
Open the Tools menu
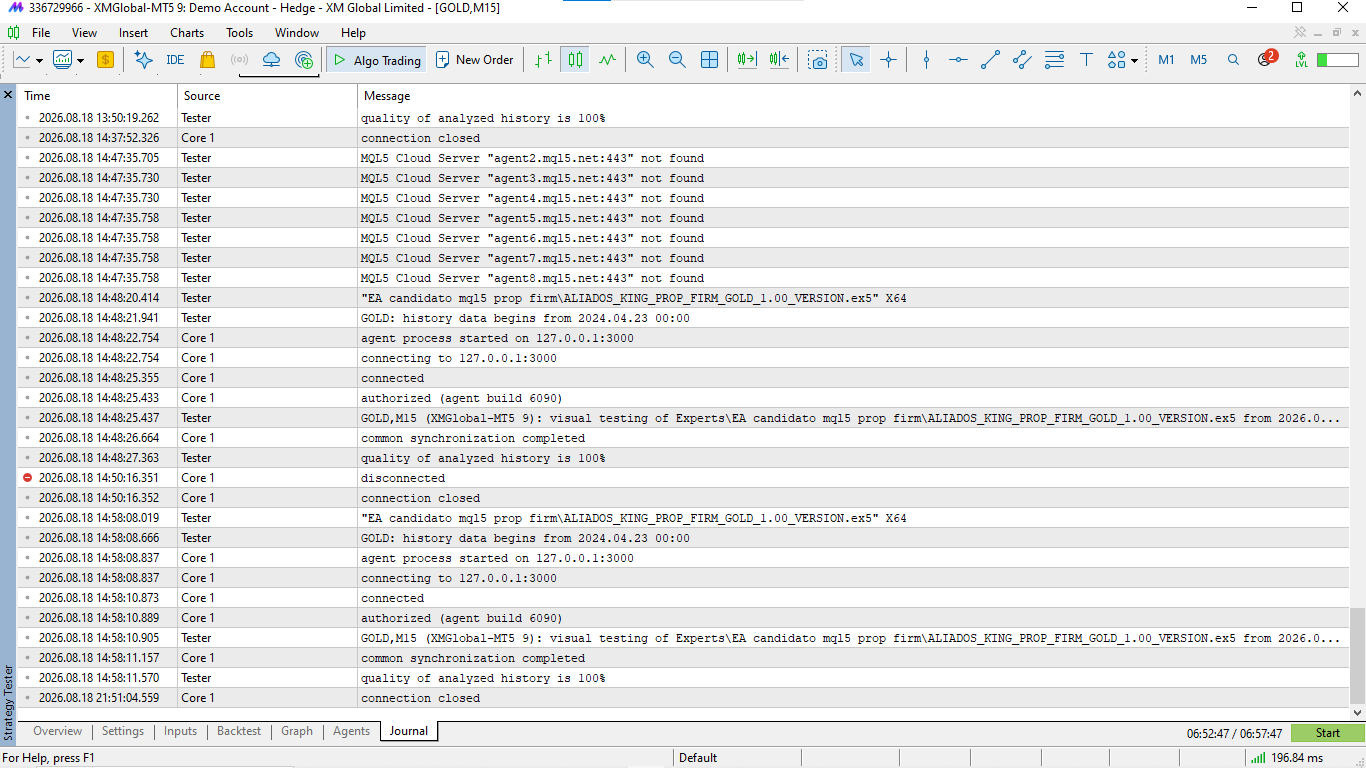coord(240,33)
